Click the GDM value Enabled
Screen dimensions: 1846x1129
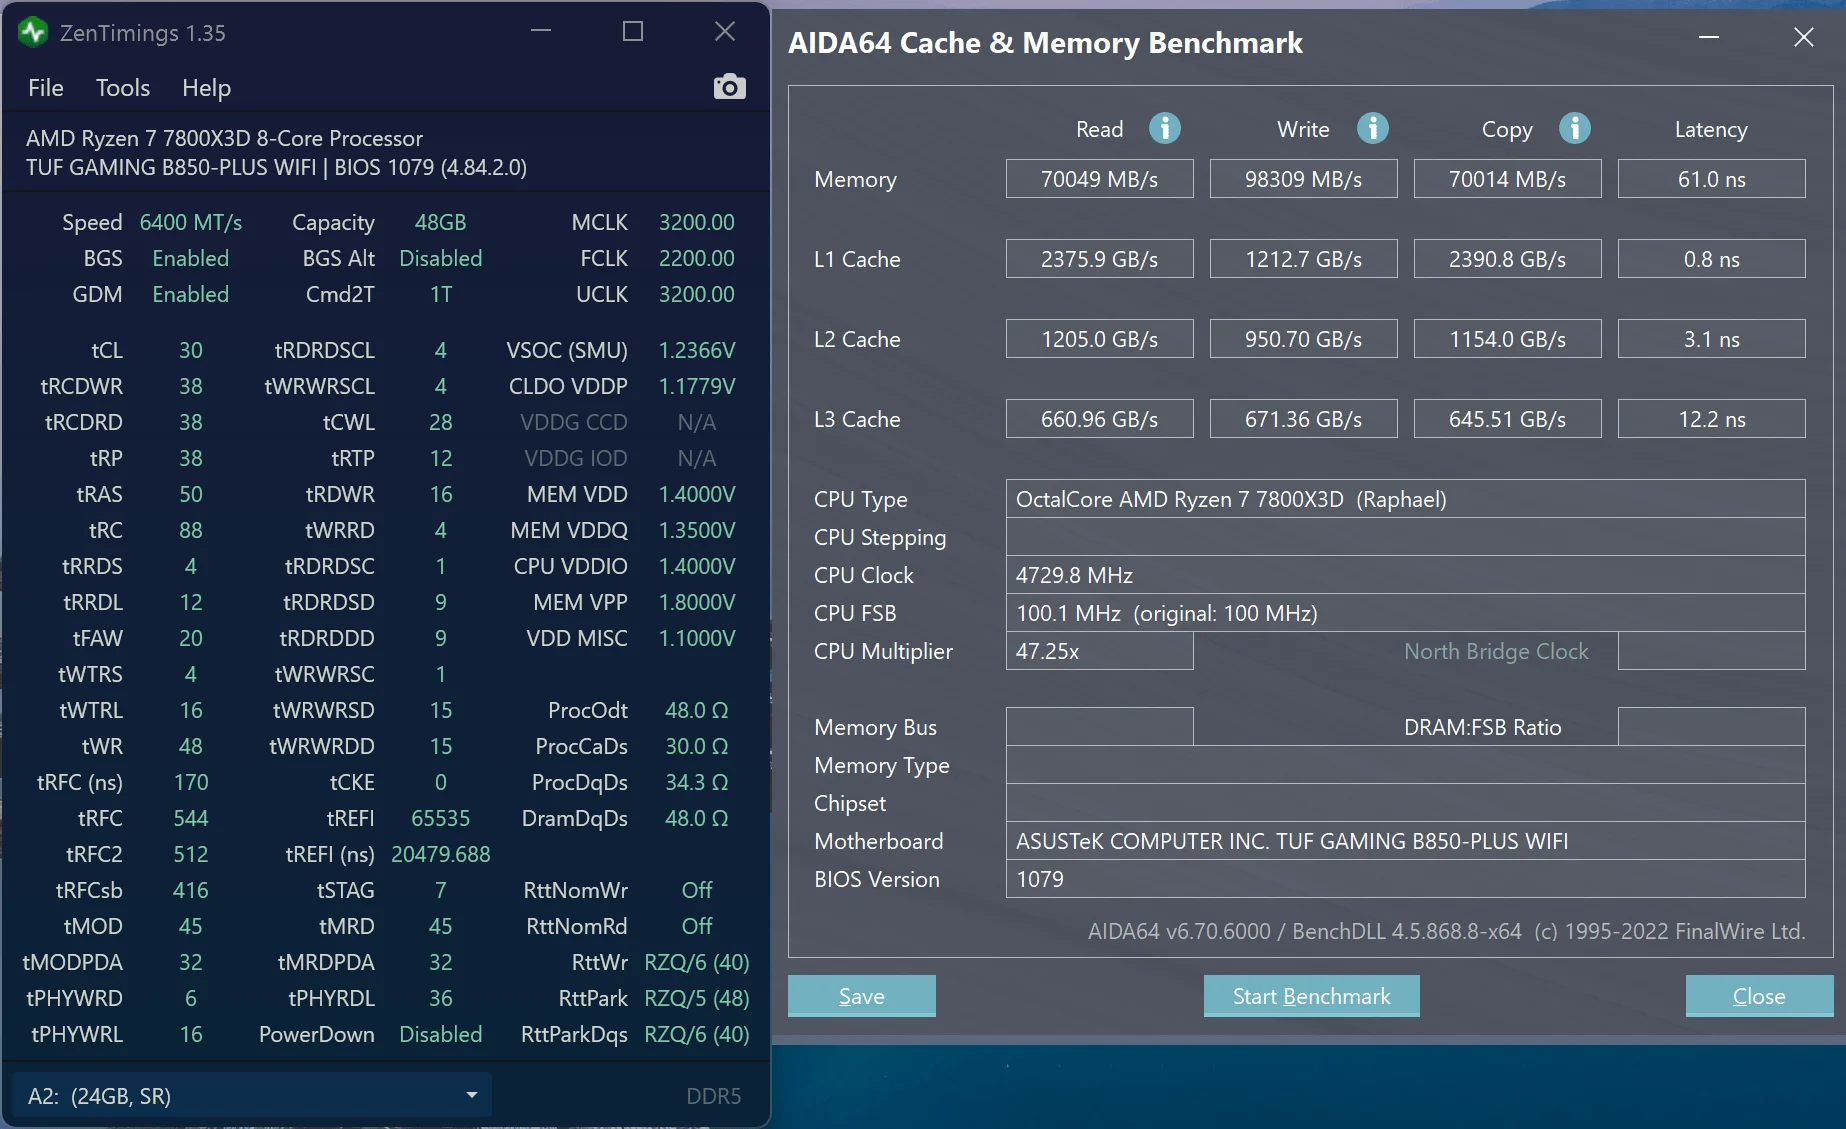coord(191,294)
